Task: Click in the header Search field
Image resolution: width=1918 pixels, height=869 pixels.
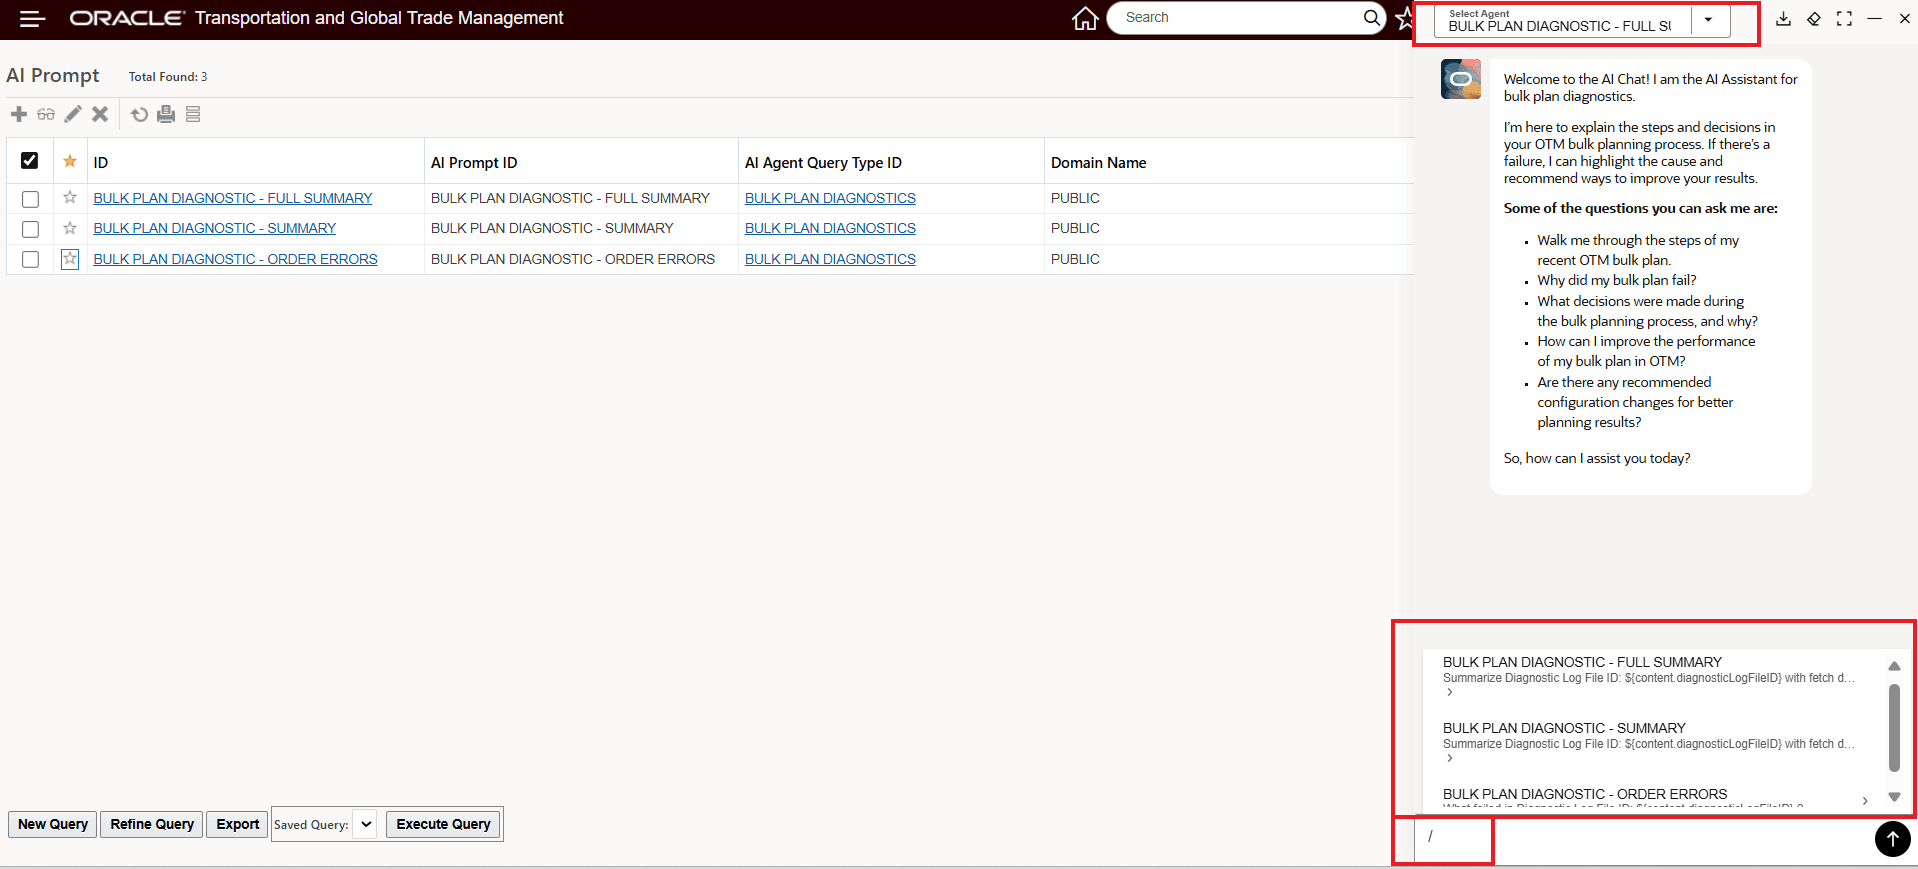Action: [1240, 17]
